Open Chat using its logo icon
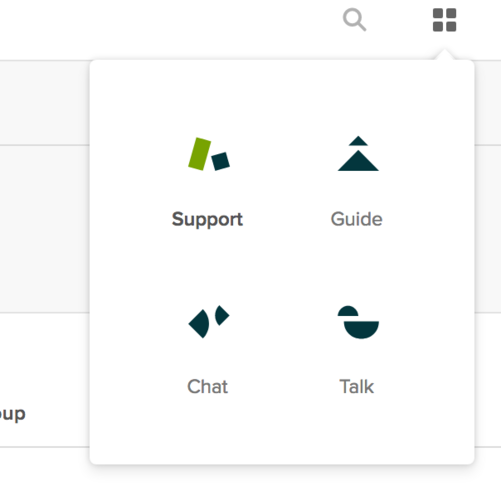This screenshot has height=486, width=501. pyautogui.click(x=209, y=322)
